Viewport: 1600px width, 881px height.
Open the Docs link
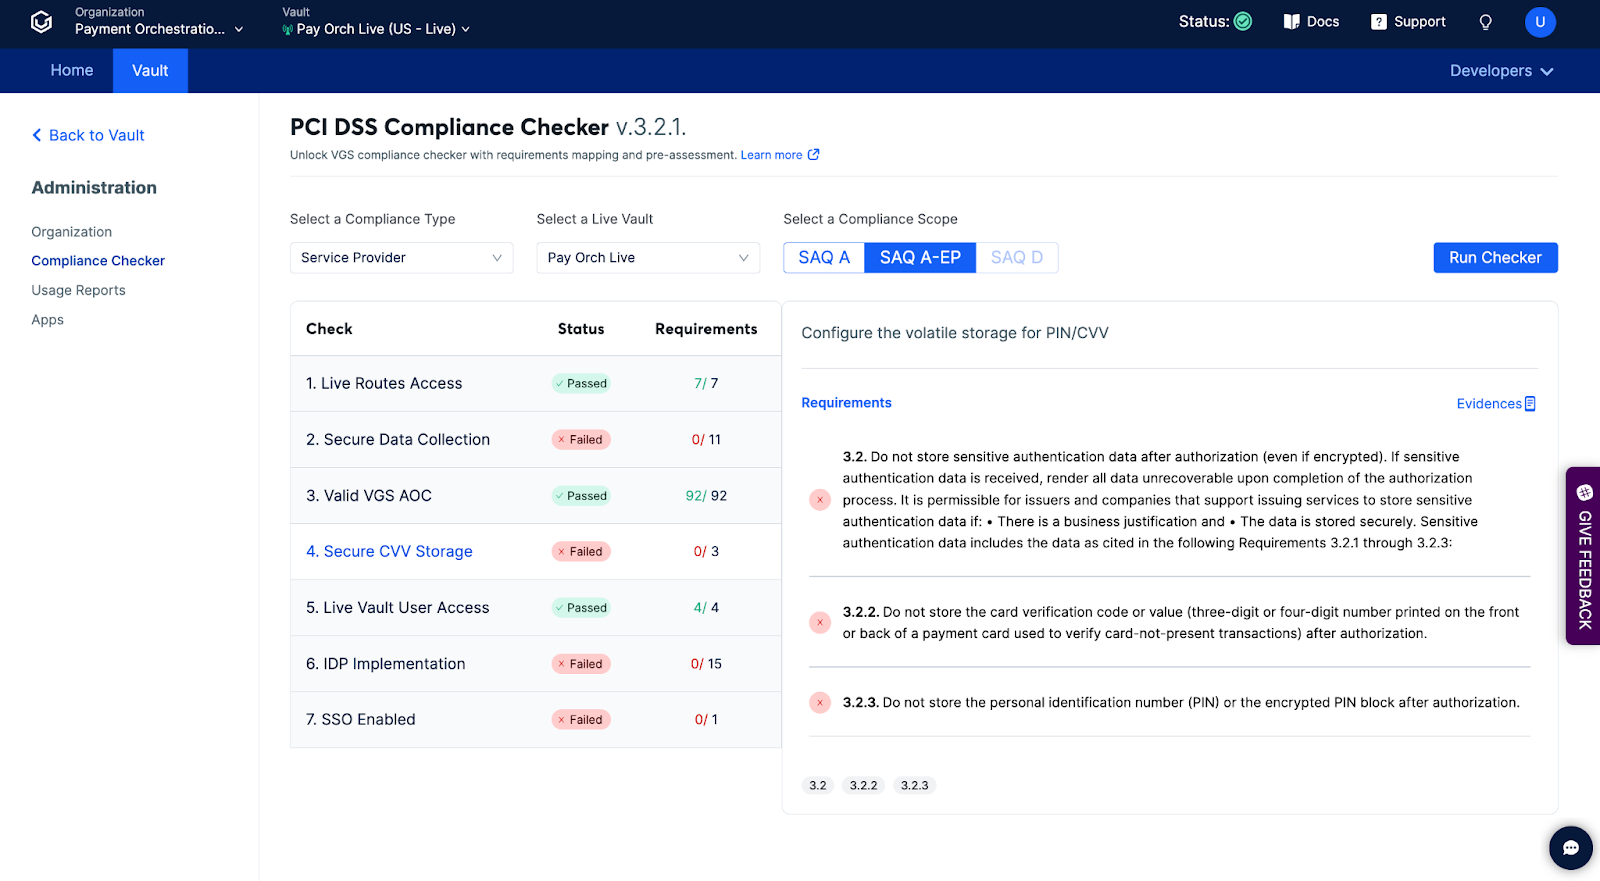point(1311,22)
